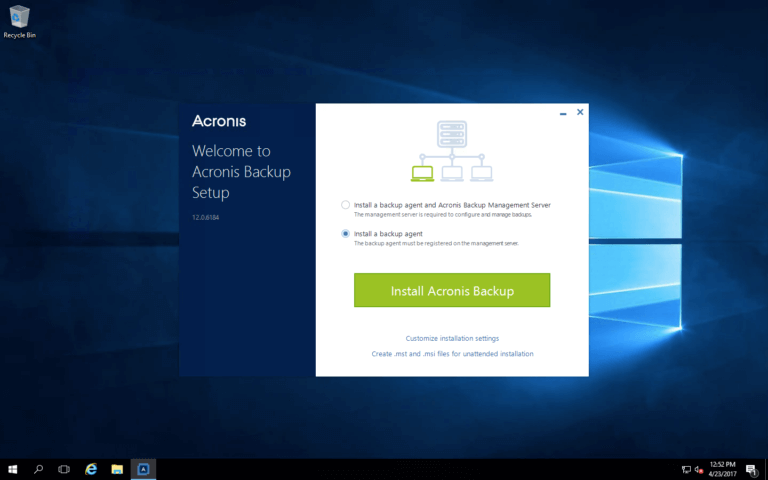
Task: Click the Install Acronis Backup button
Action: pyautogui.click(x=452, y=290)
